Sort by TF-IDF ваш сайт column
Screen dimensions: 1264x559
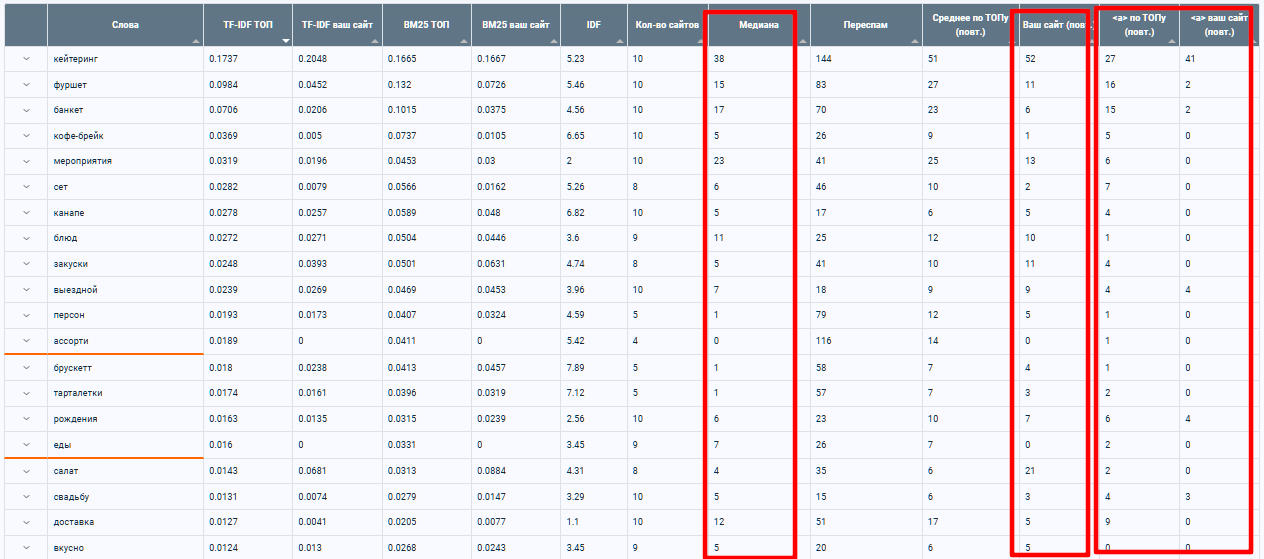point(337,24)
